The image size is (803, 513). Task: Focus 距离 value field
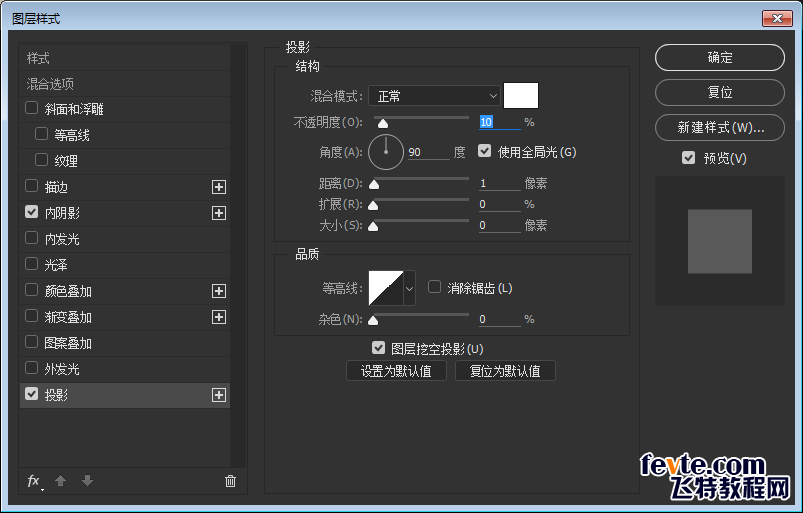[499, 183]
